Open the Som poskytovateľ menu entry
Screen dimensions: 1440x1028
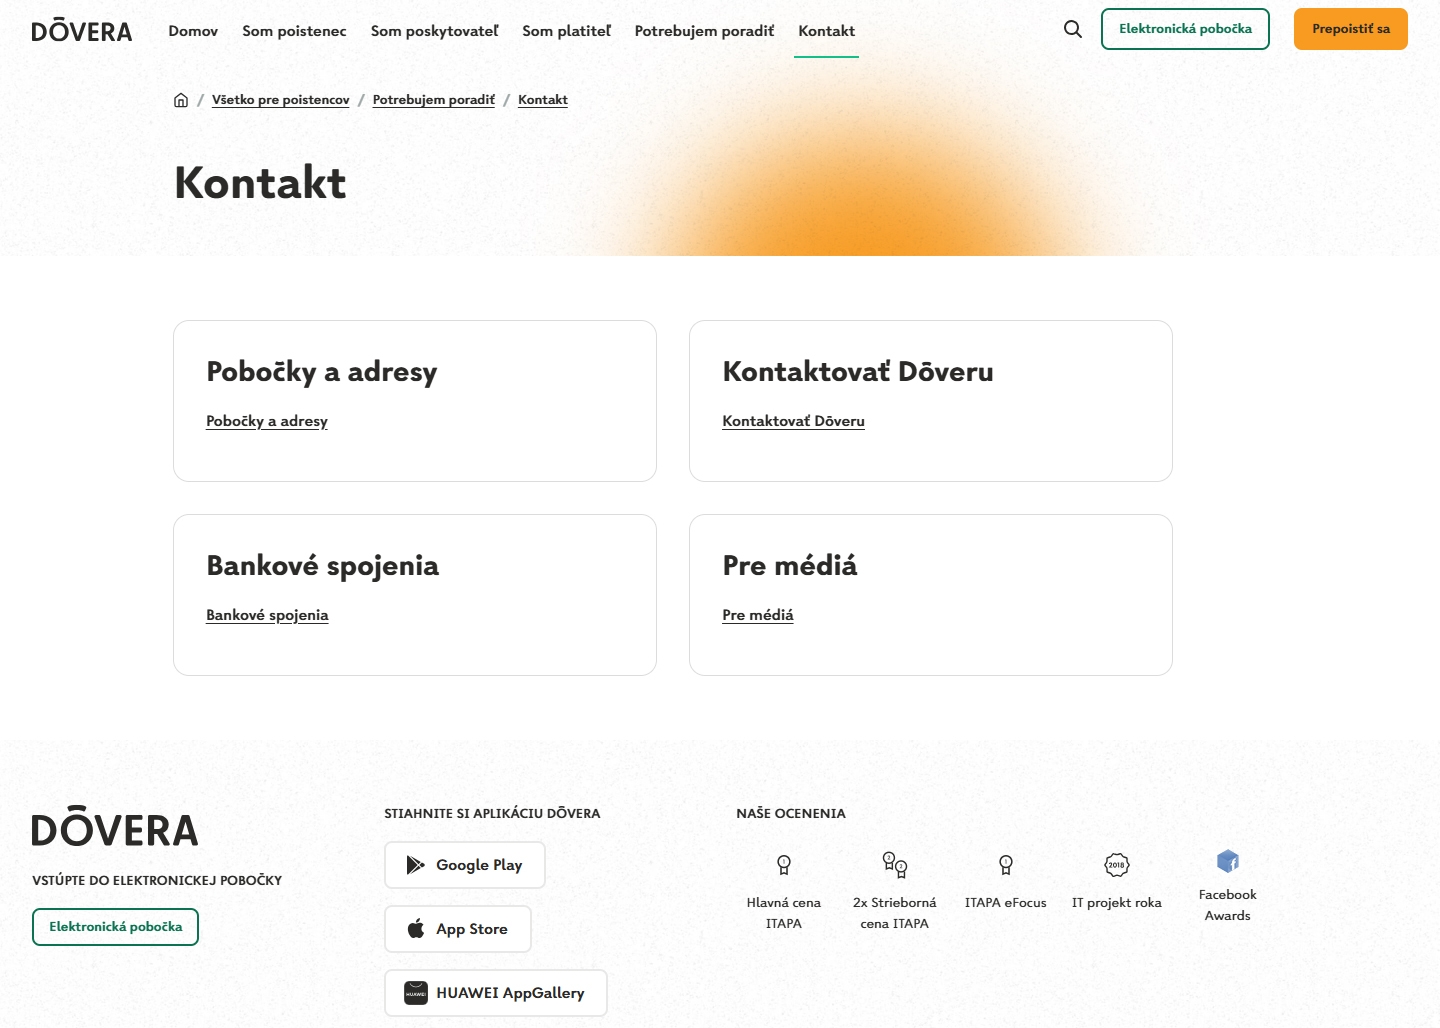pyautogui.click(x=434, y=30)
